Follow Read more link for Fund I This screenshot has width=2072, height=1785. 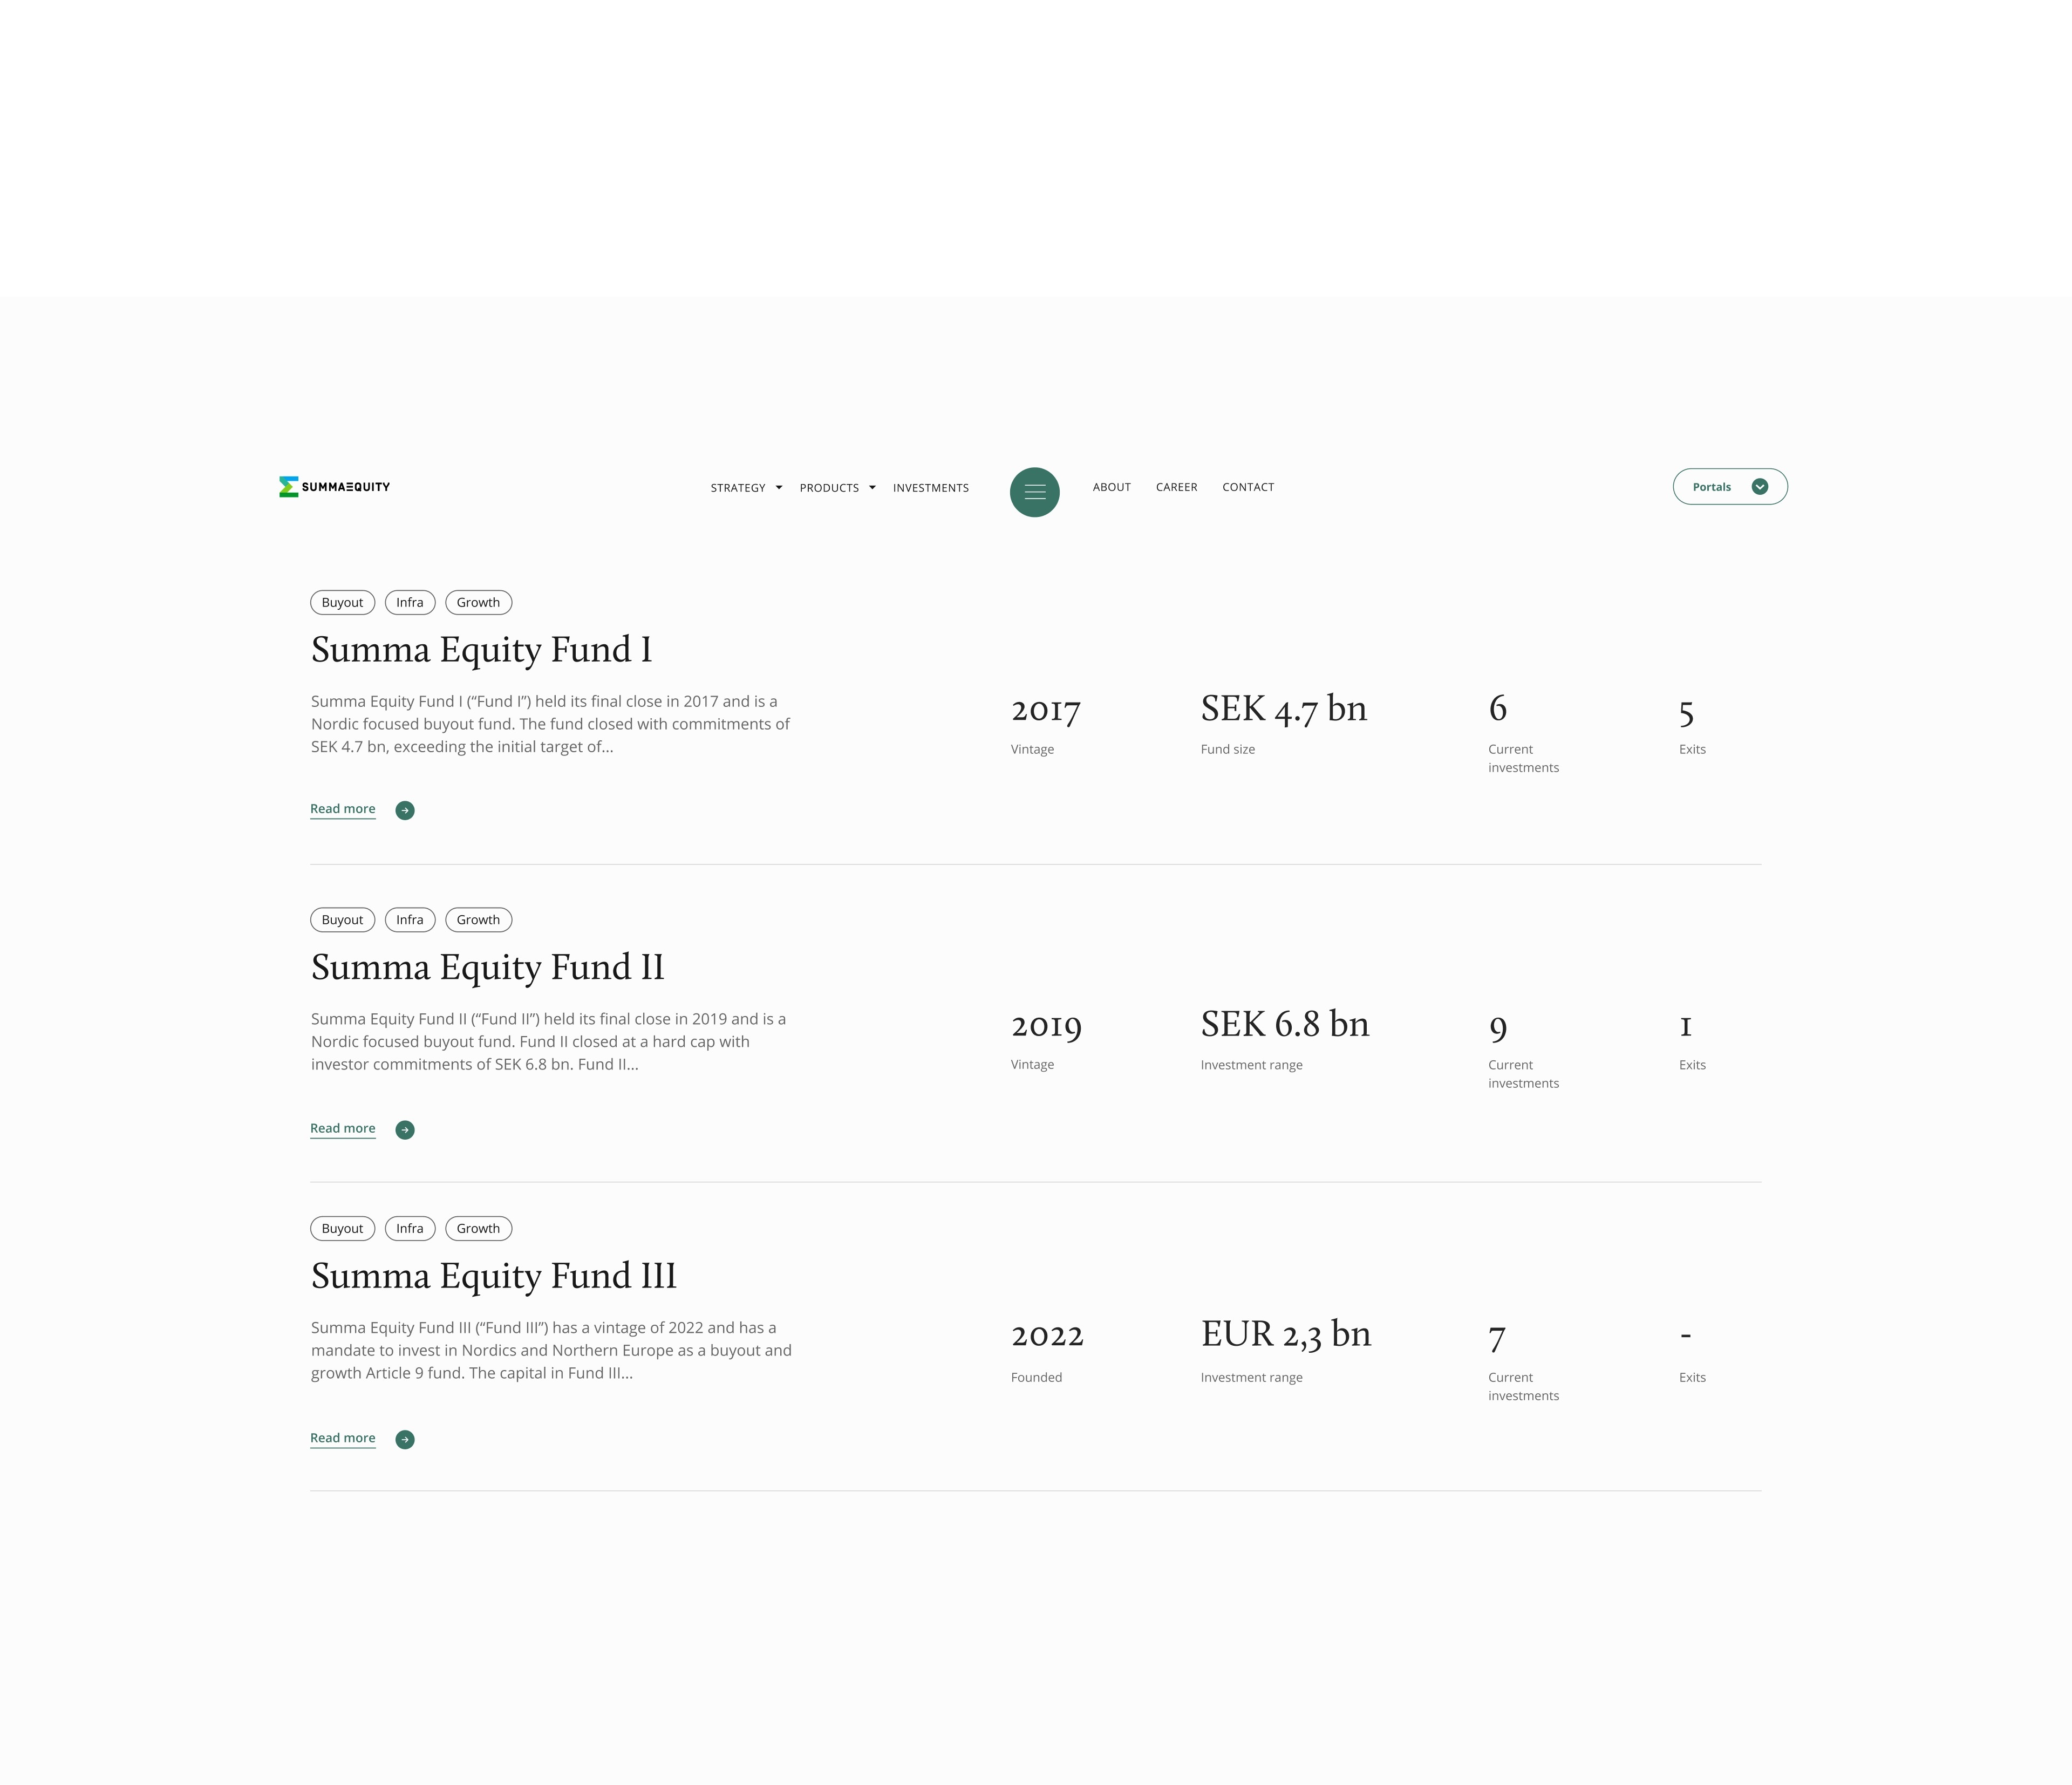tap(343, 809)
